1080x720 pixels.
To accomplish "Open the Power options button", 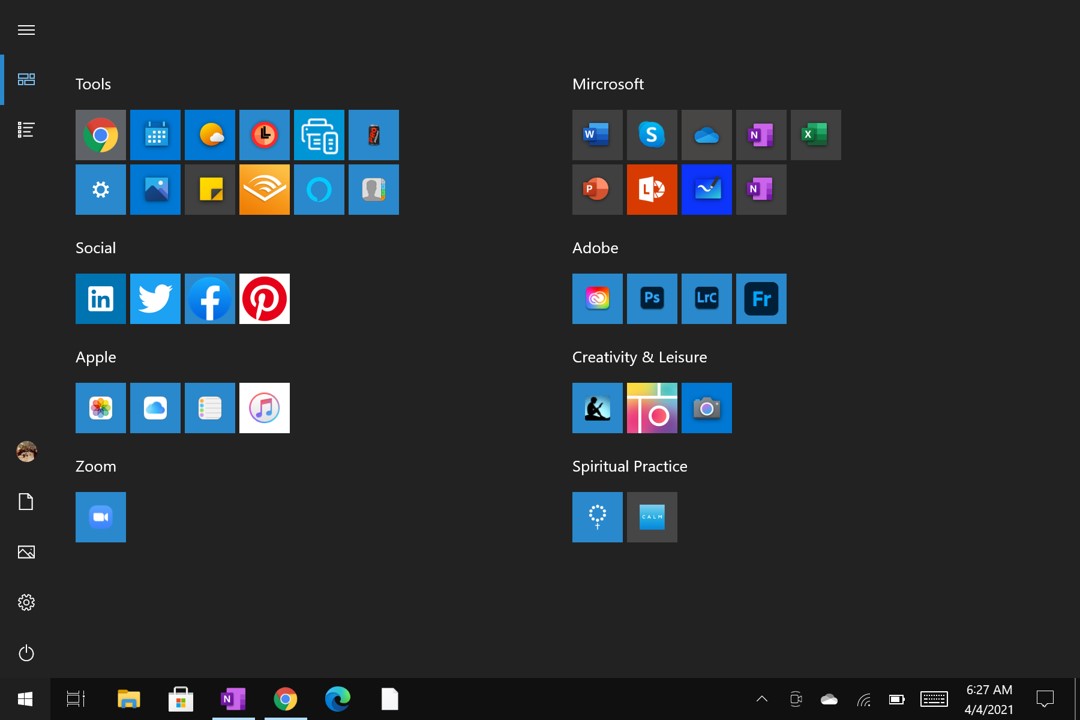I will coord(26,653).
